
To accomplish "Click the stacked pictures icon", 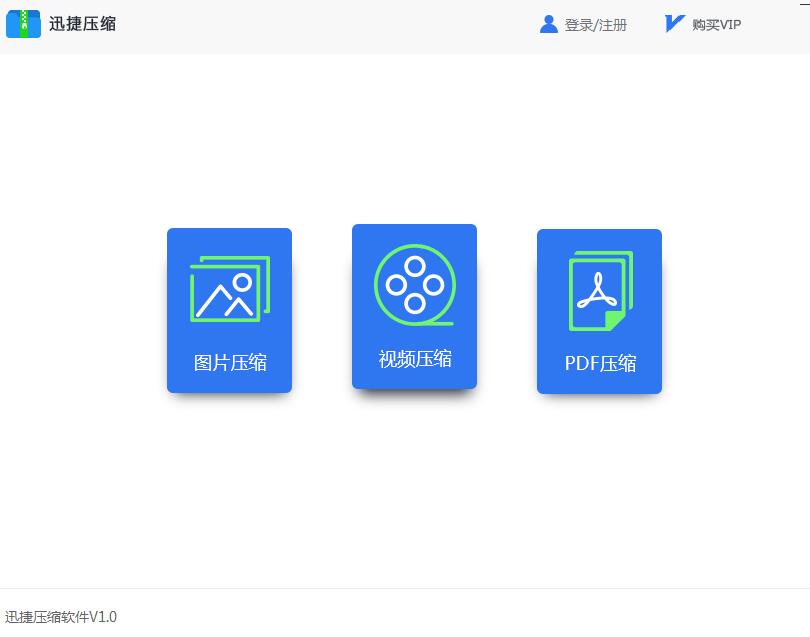I will (x=230, y=289).
